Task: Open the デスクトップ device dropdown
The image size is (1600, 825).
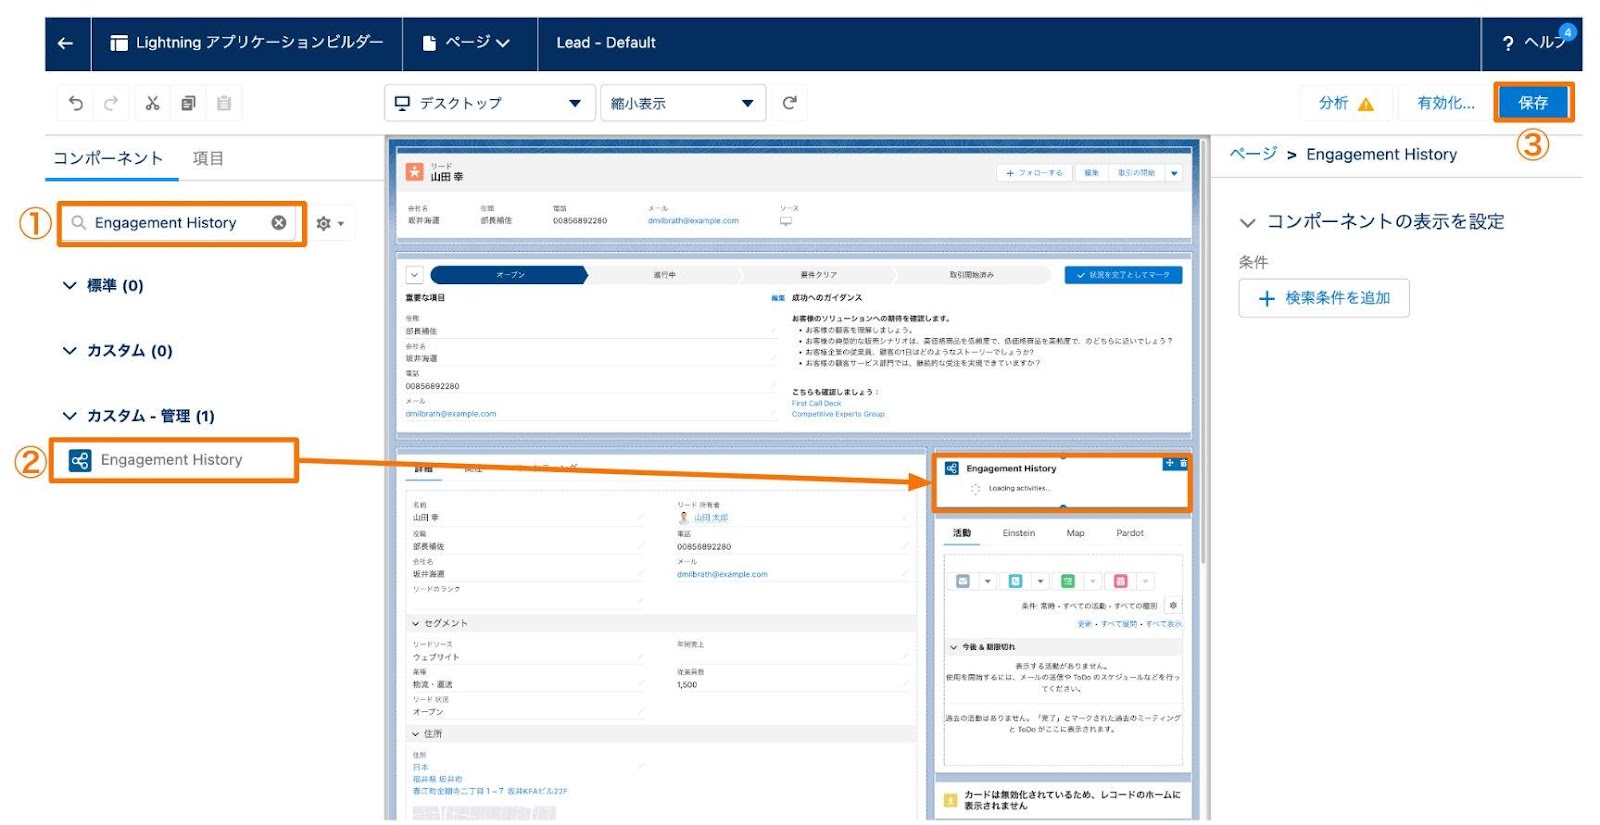Action: point(489,103)
